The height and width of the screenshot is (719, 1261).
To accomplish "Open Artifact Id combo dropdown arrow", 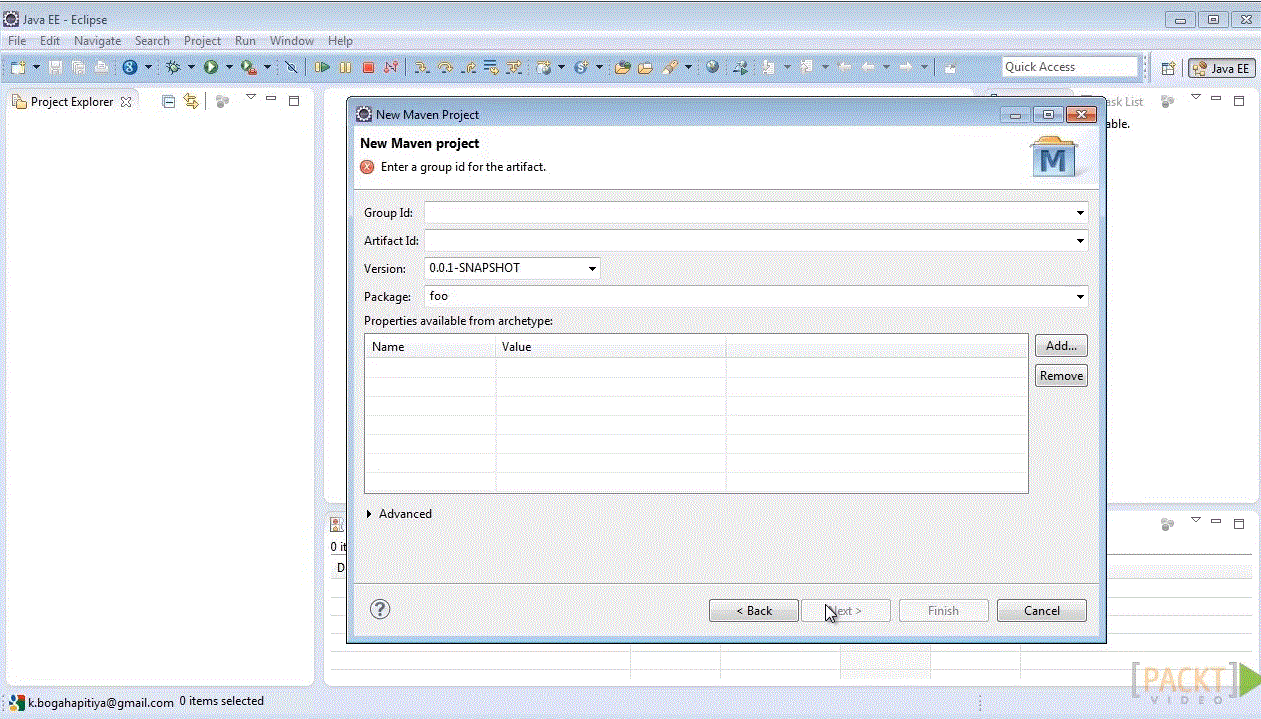I will click(1080, 241).
